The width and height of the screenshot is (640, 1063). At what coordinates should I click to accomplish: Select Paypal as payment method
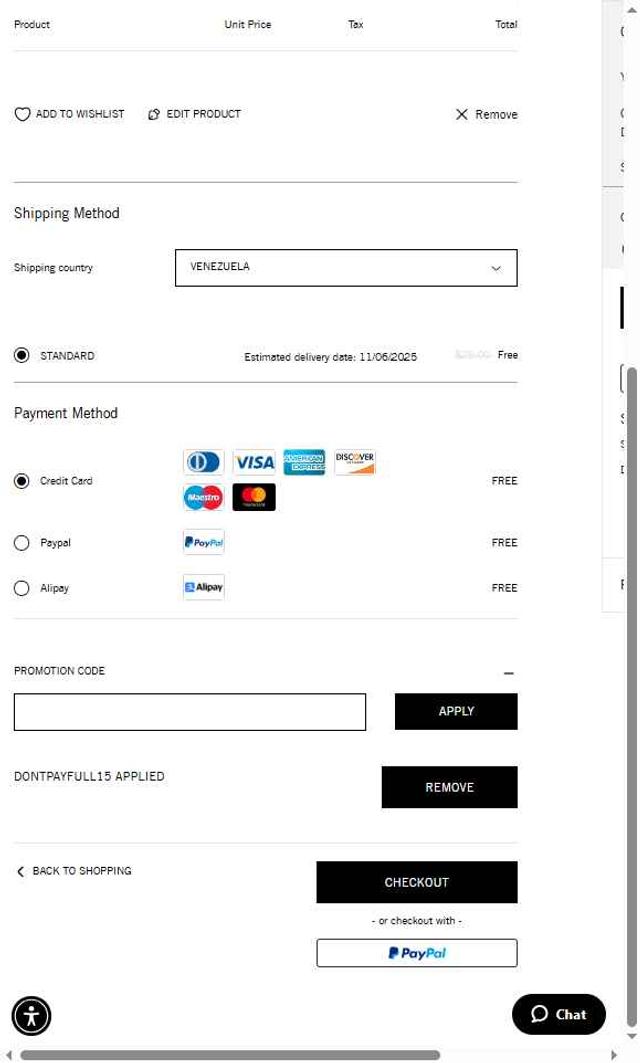(22, 543)
